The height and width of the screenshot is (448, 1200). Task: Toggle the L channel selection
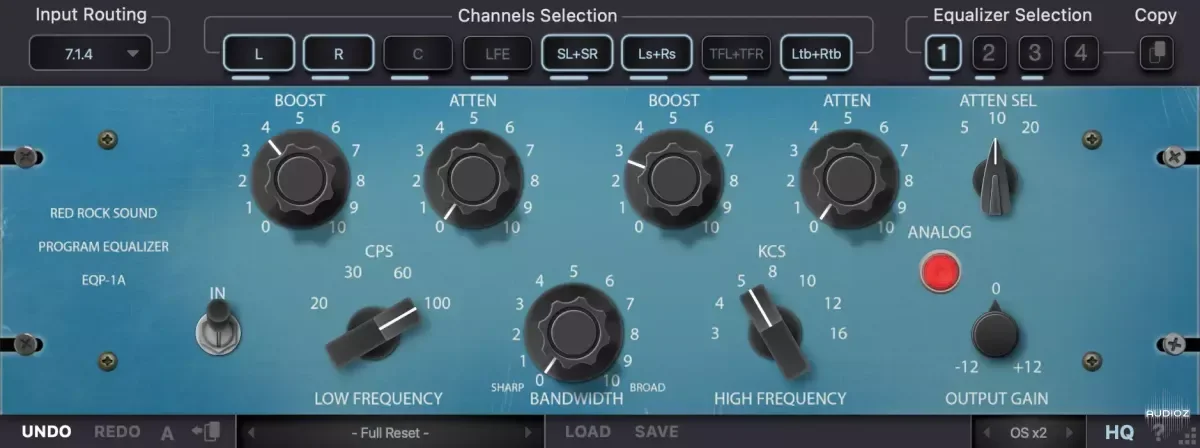(259, 53)
